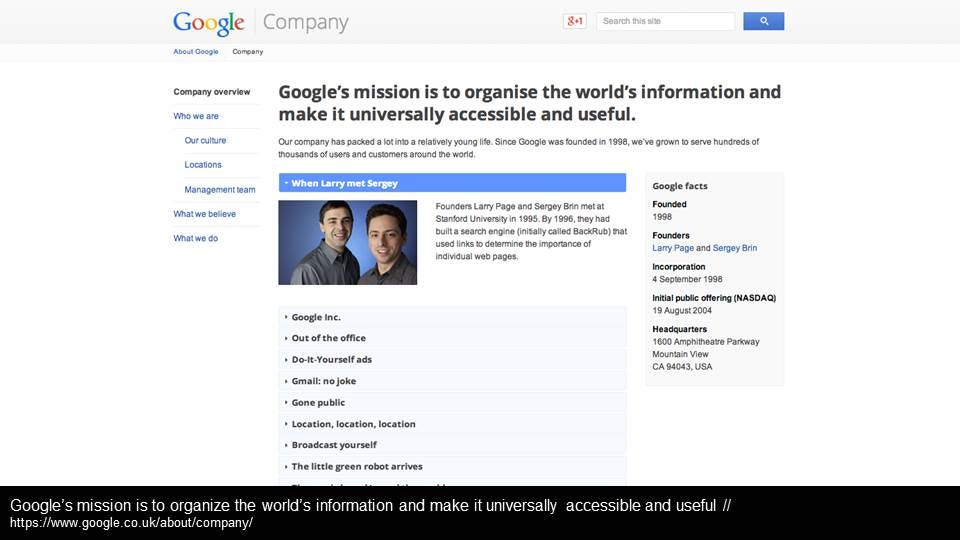Image resolution: width=960 pixels, height=540 pixels.
Task: Expand the Gone public section
Action: tap(452, 402)
